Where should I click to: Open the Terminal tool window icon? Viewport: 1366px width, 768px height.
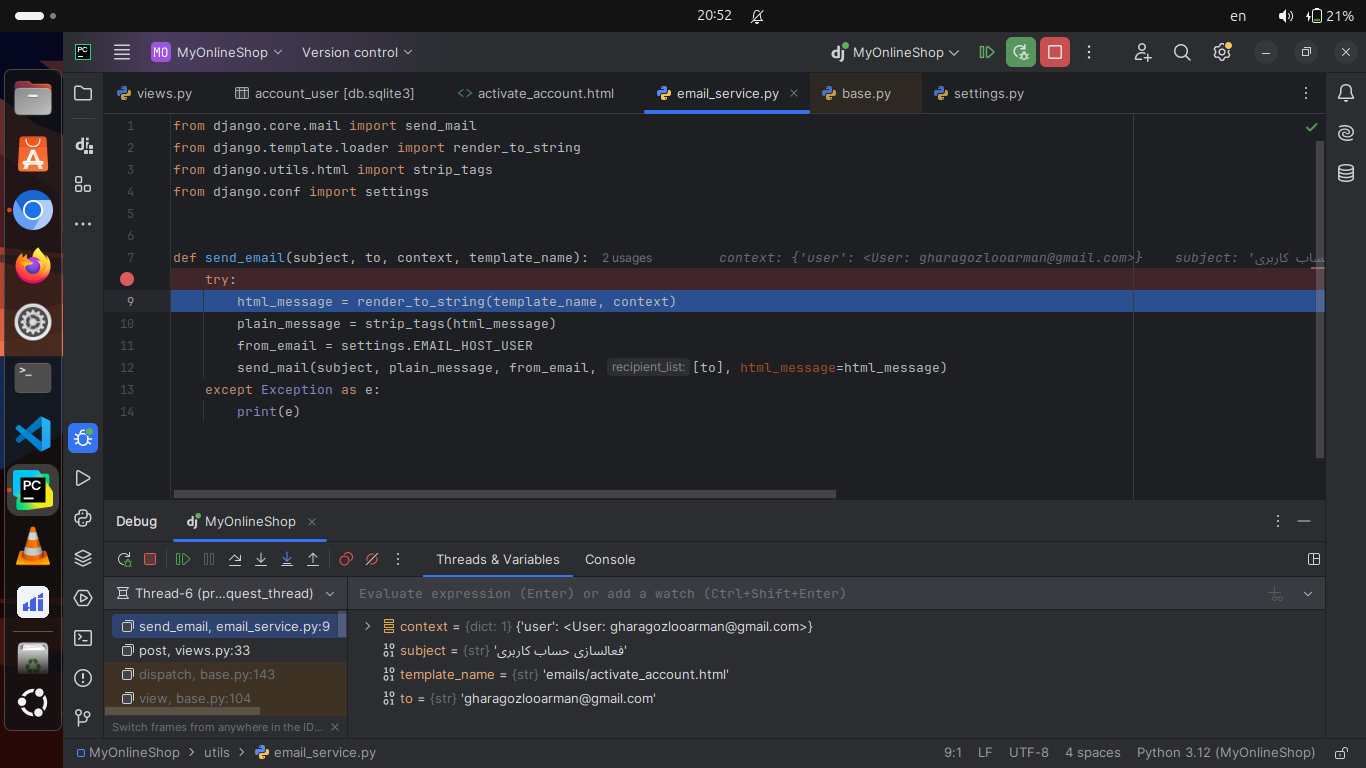83,638
